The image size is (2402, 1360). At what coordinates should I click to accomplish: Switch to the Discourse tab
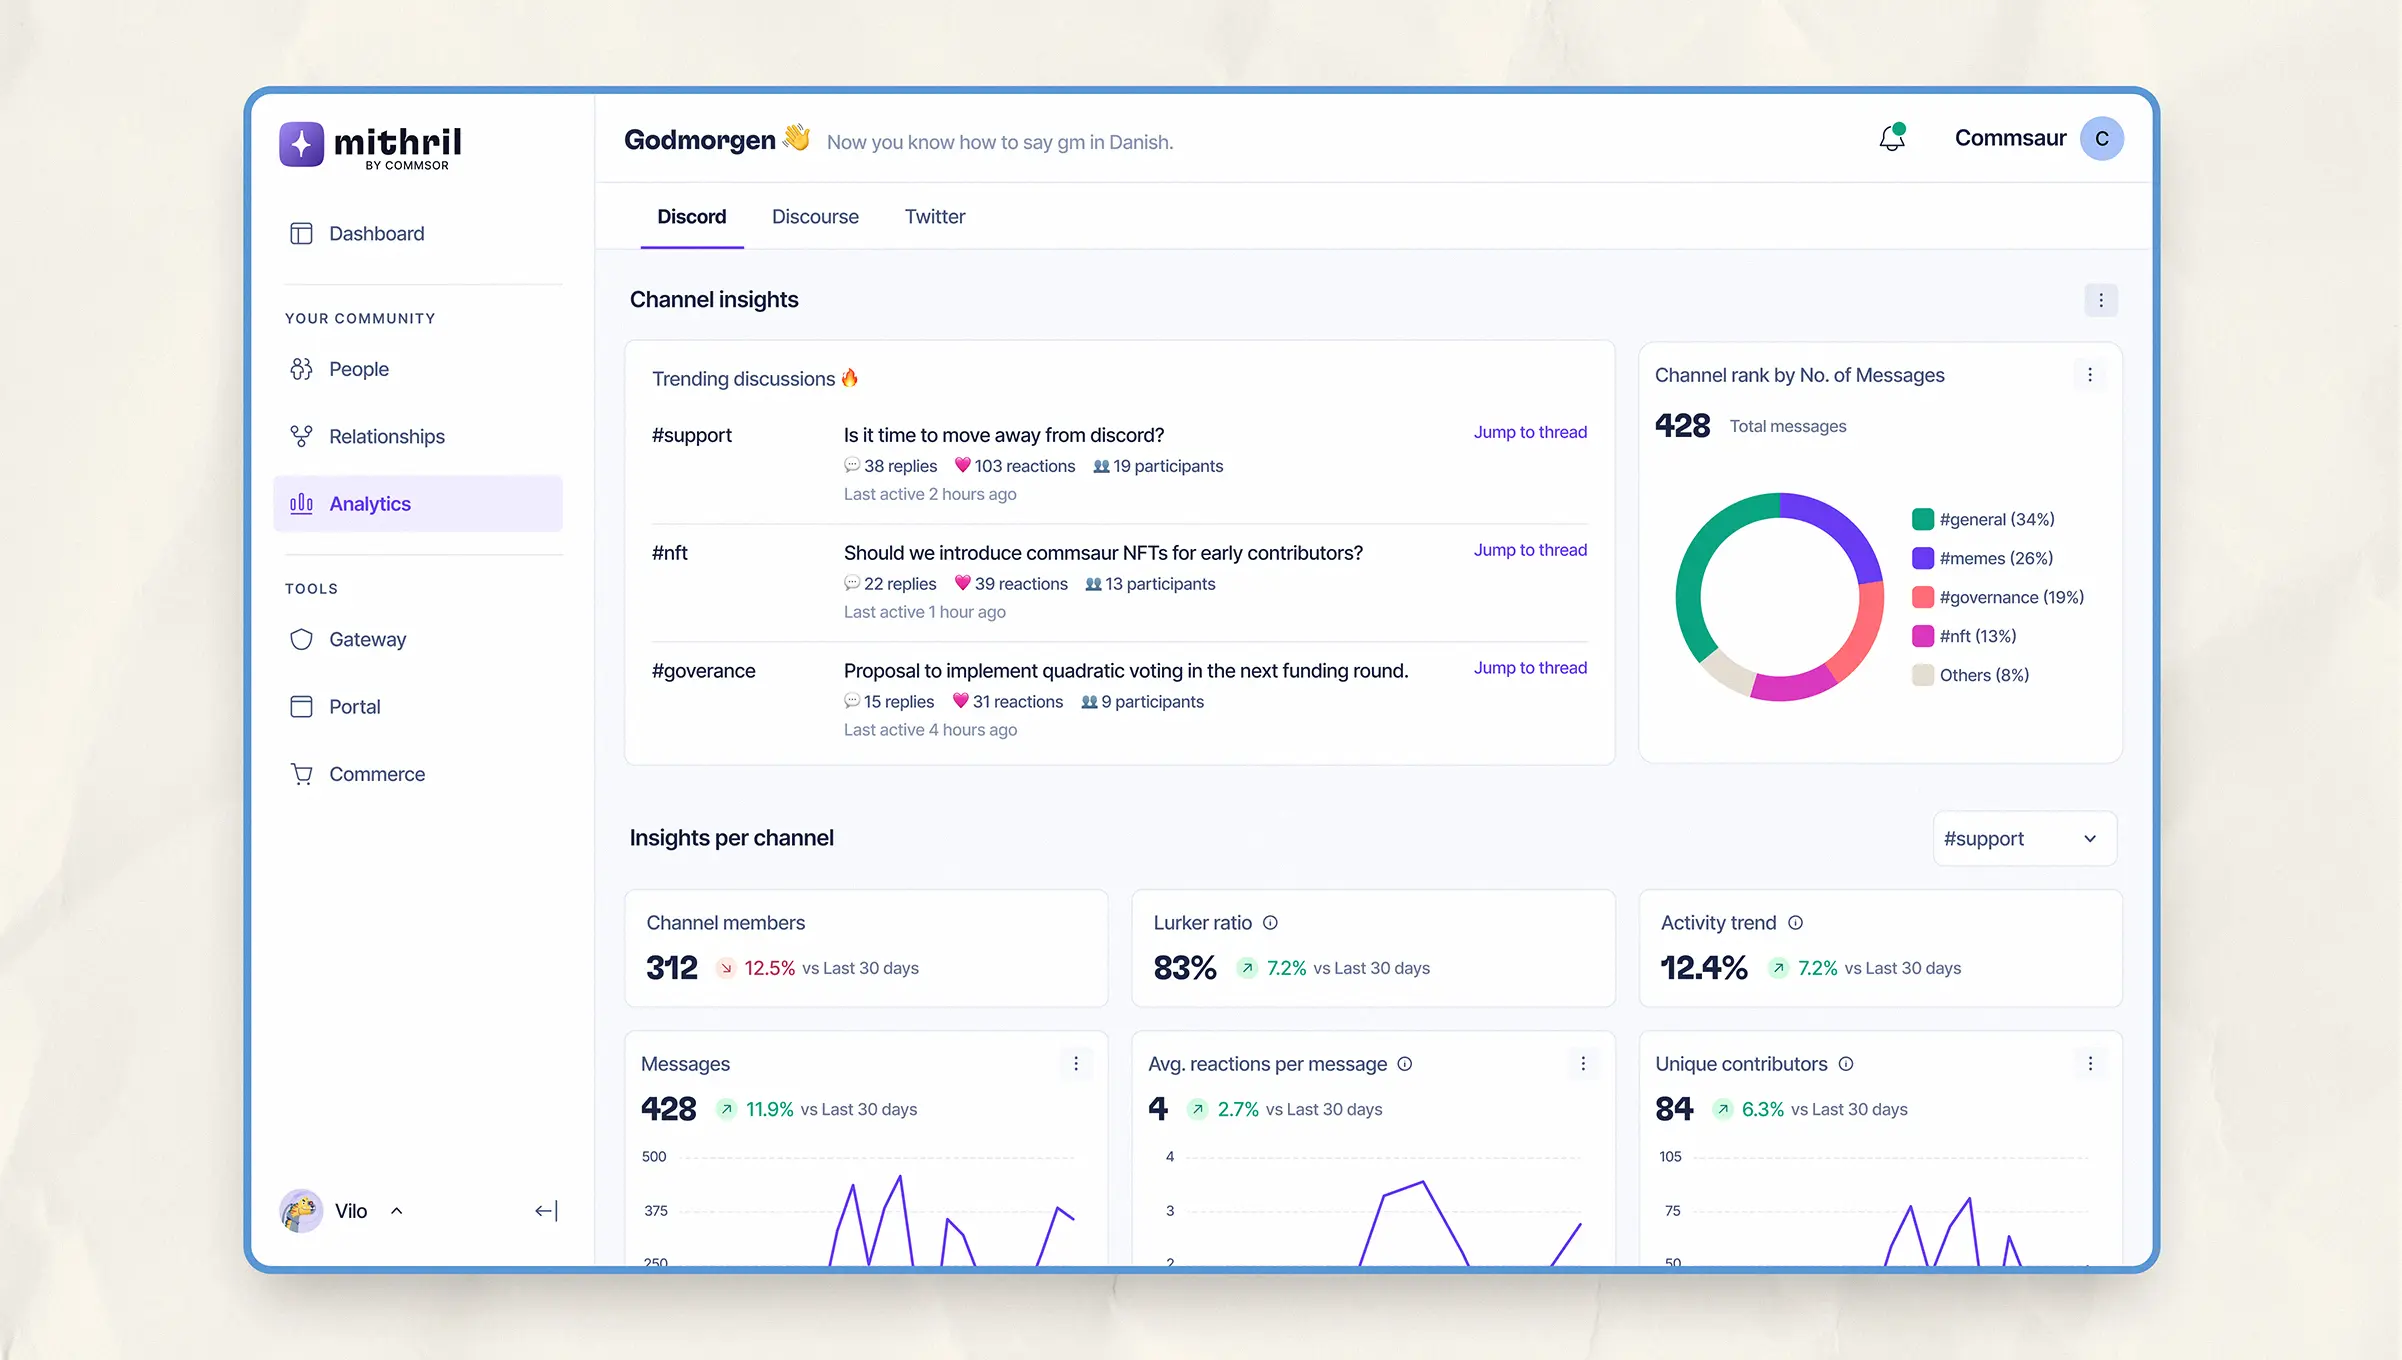[x=815, y=217]
